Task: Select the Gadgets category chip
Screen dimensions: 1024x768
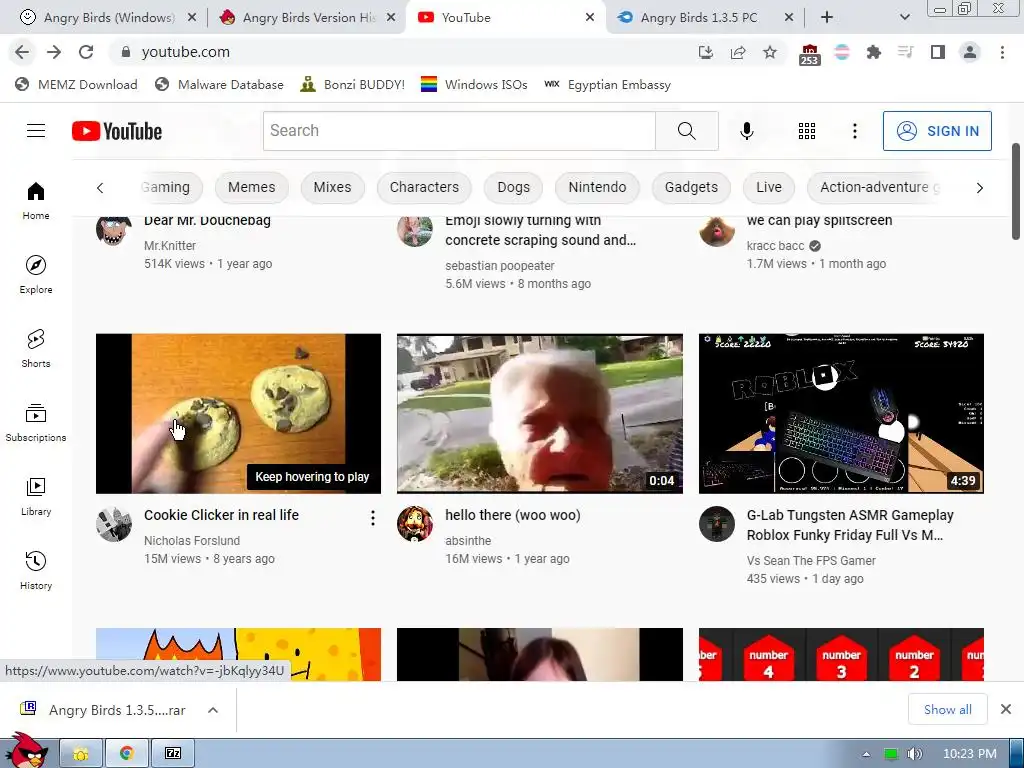Action: 691,187
